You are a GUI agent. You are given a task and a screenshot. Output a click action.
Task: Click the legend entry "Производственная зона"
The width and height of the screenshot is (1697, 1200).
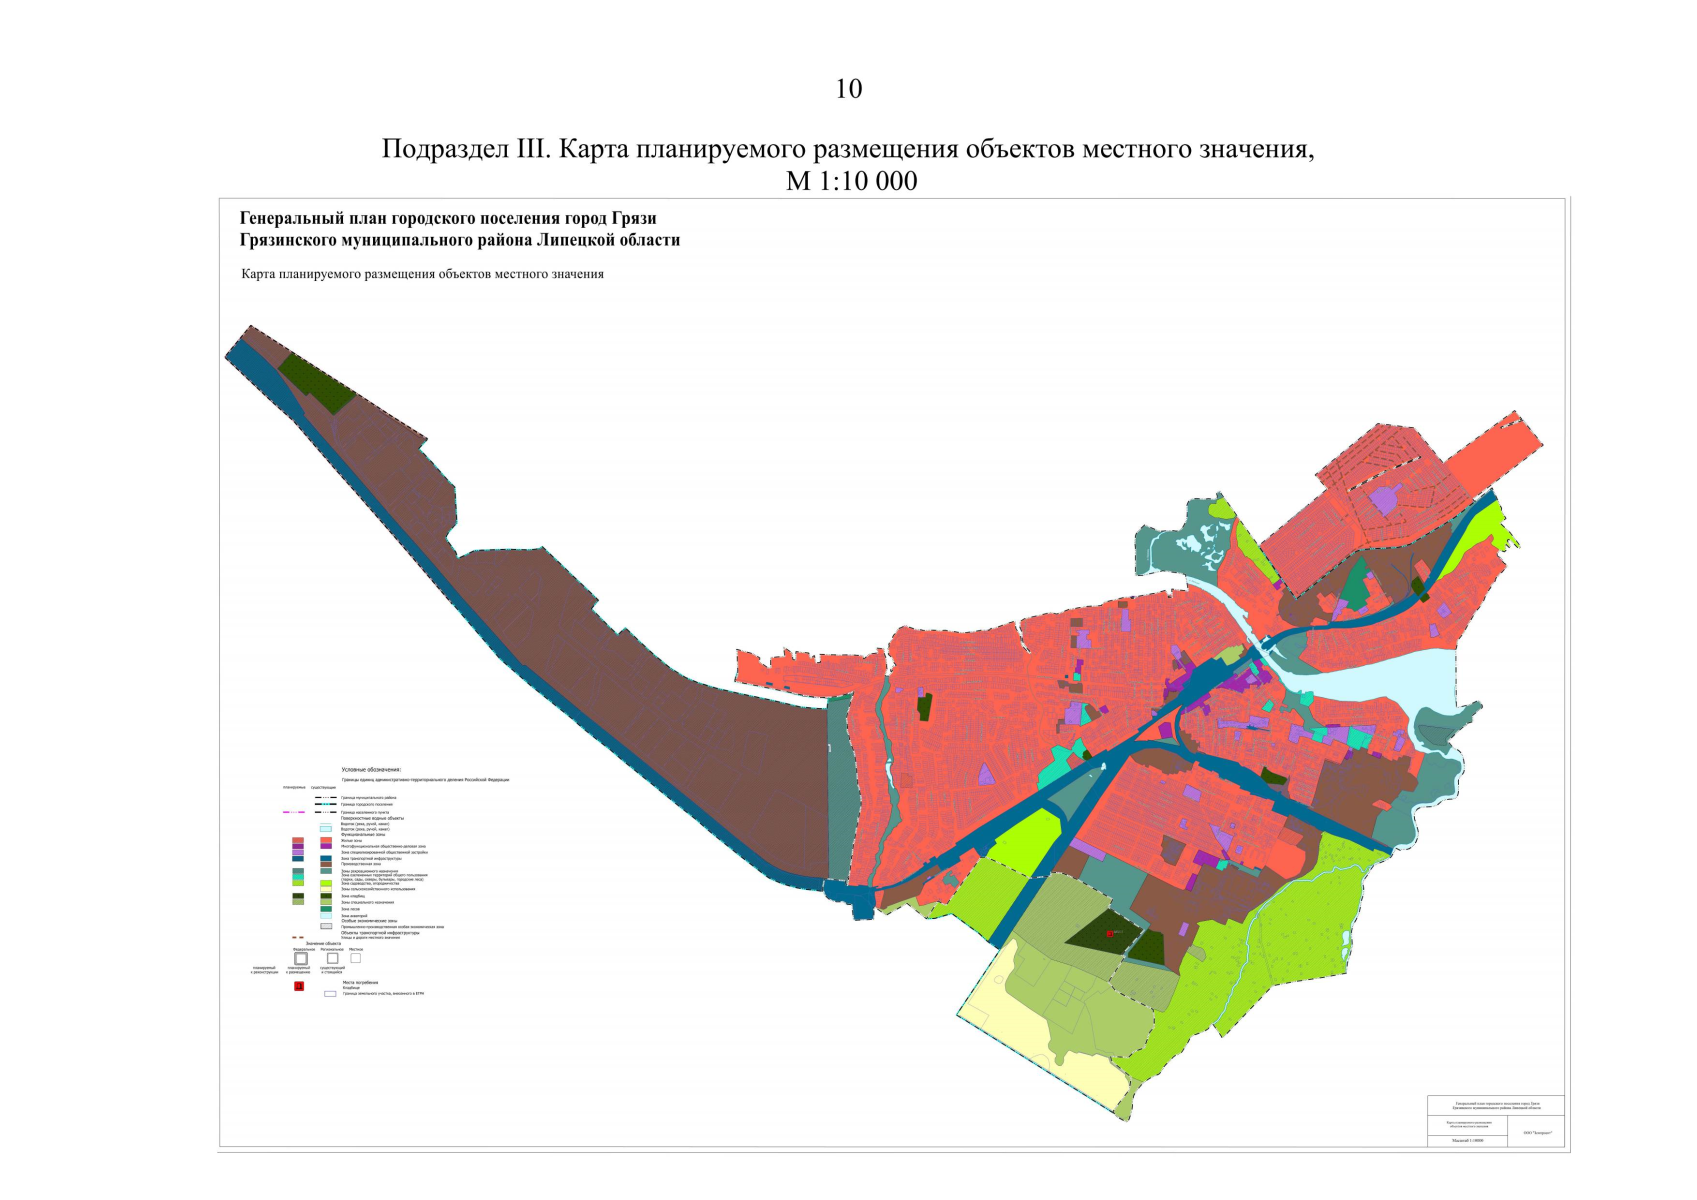[361, 864]
